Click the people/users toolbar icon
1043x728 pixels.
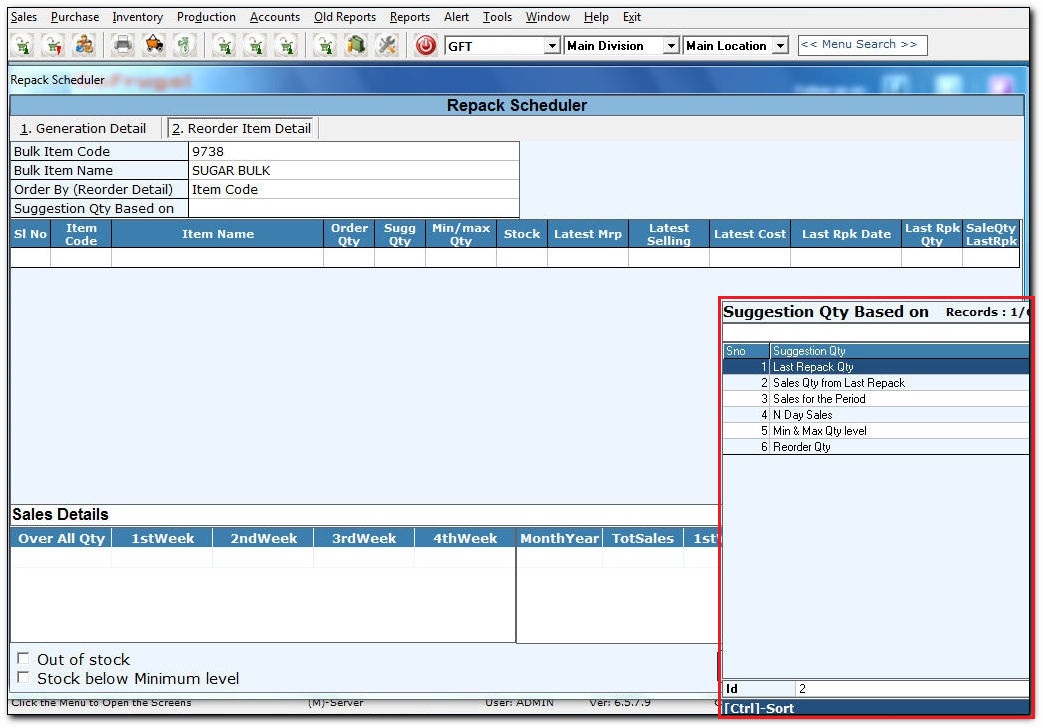[x=85, y=45]
